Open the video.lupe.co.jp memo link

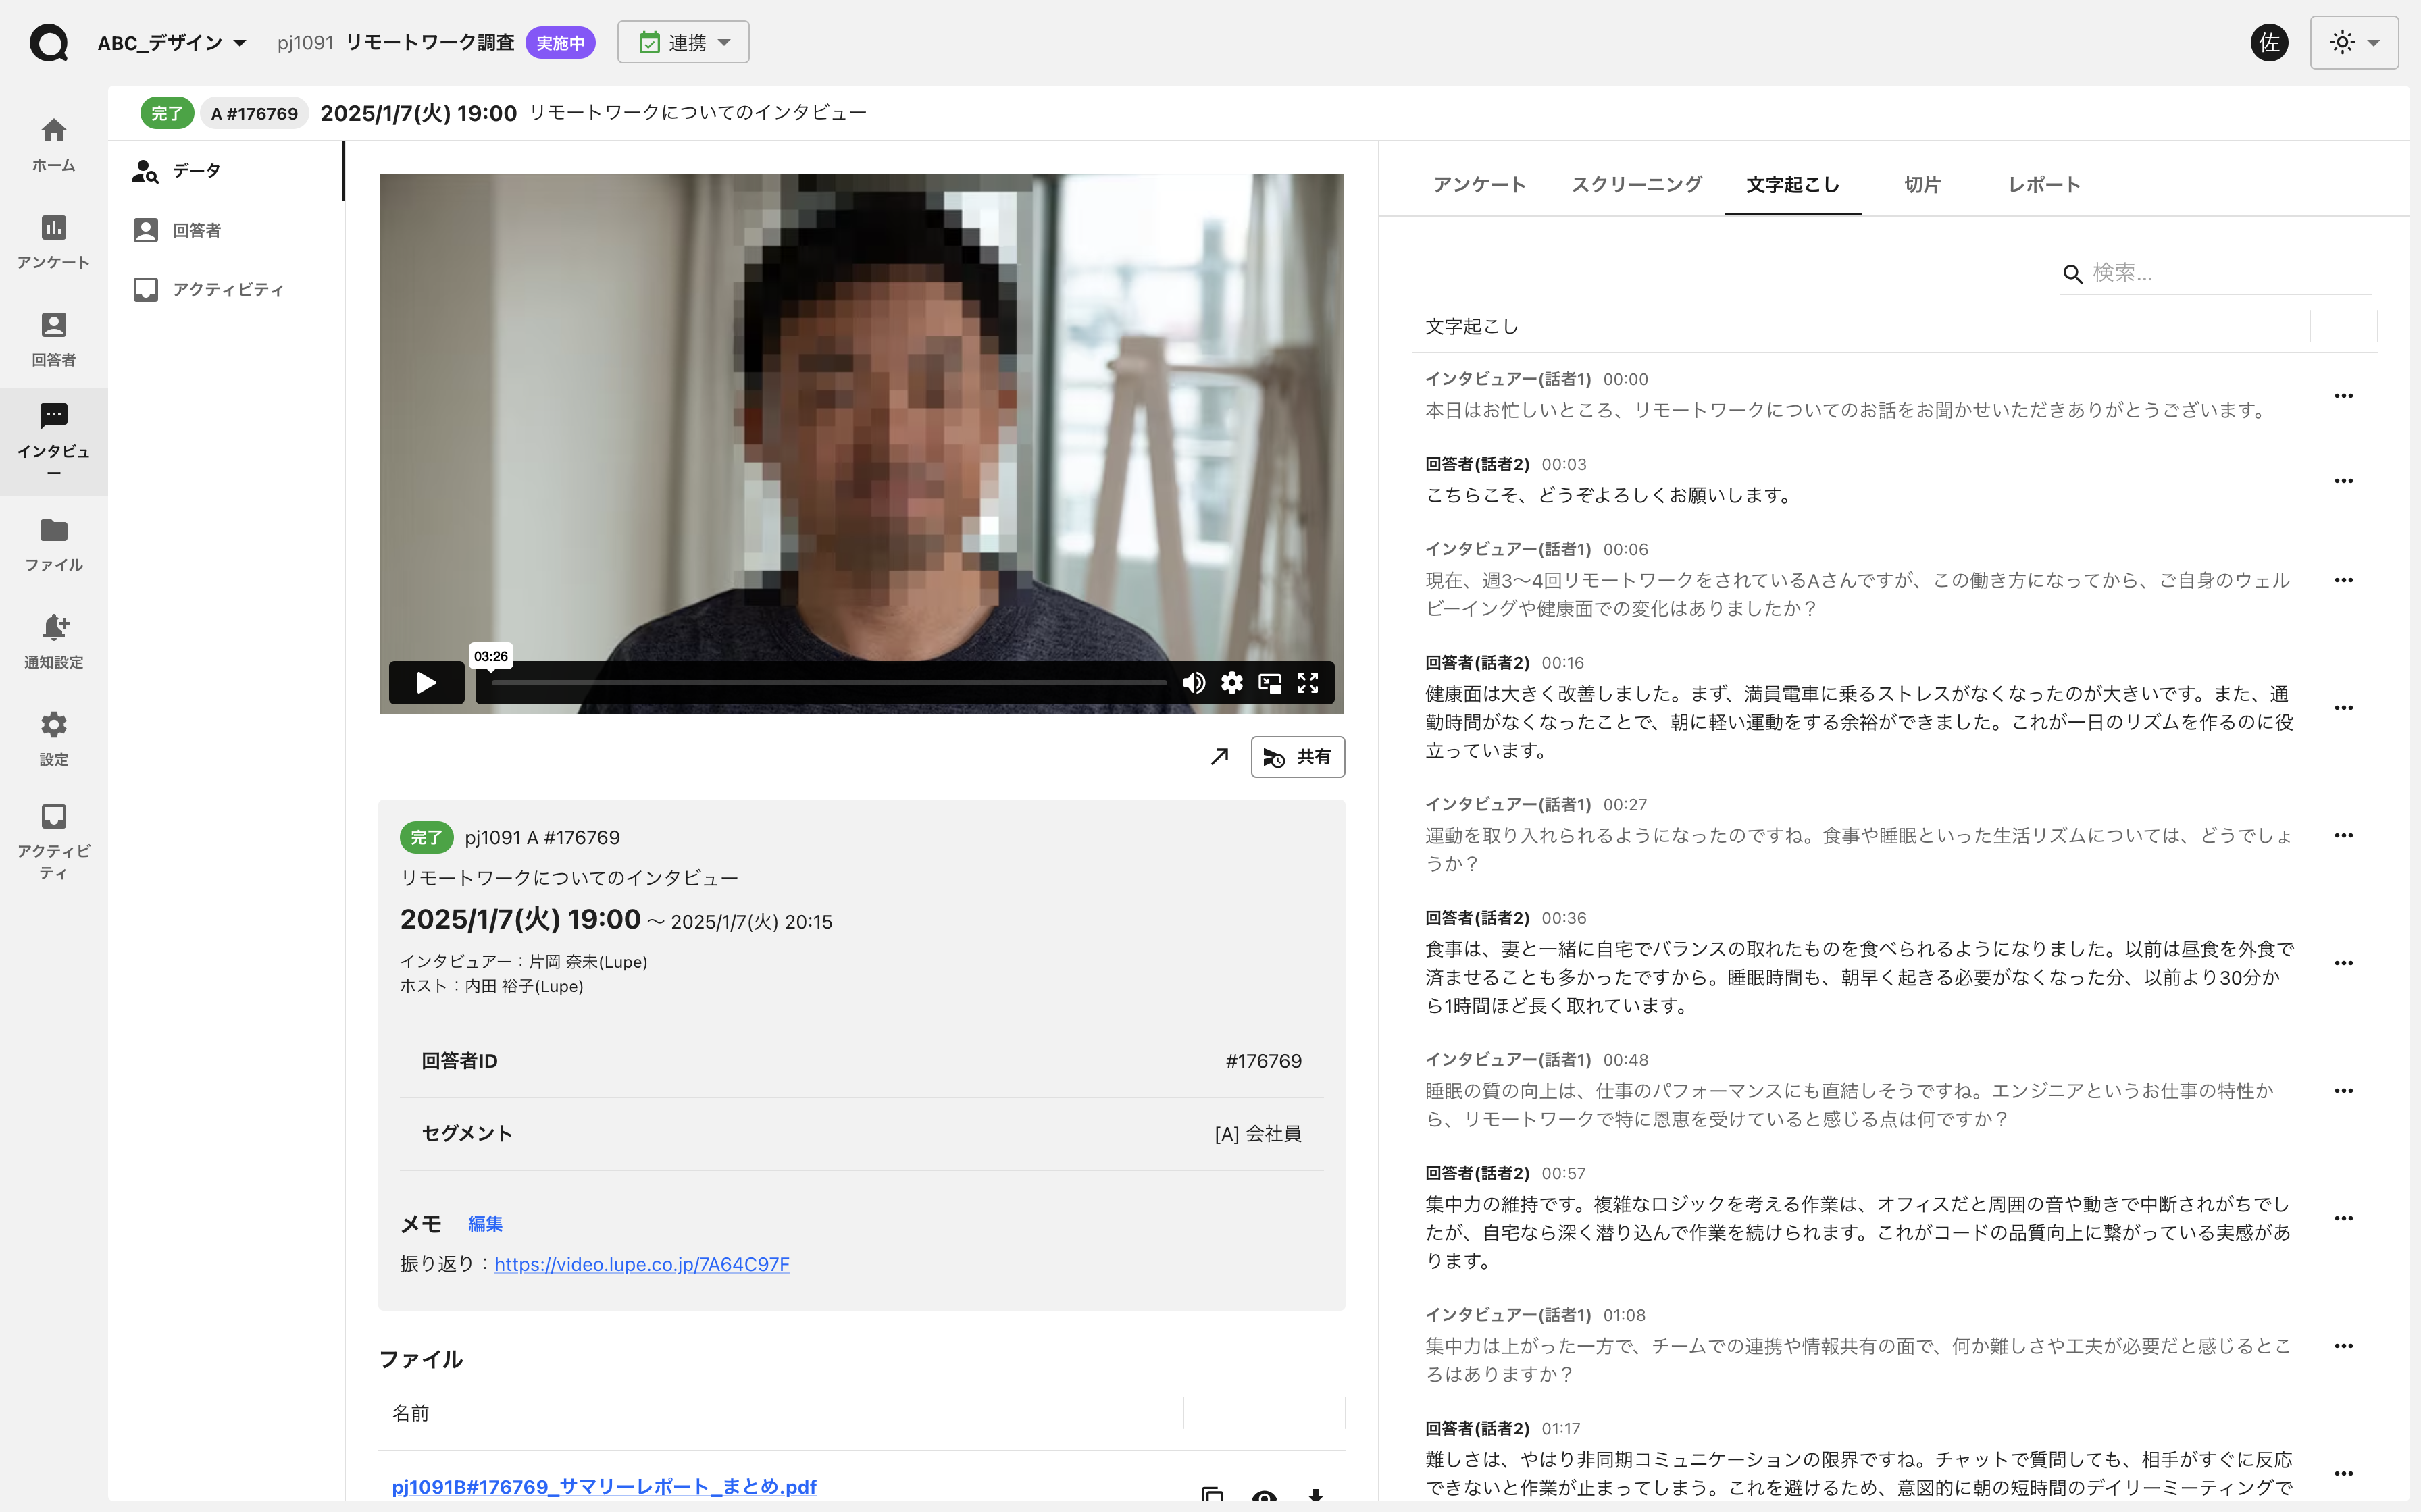pos(641,1264)
